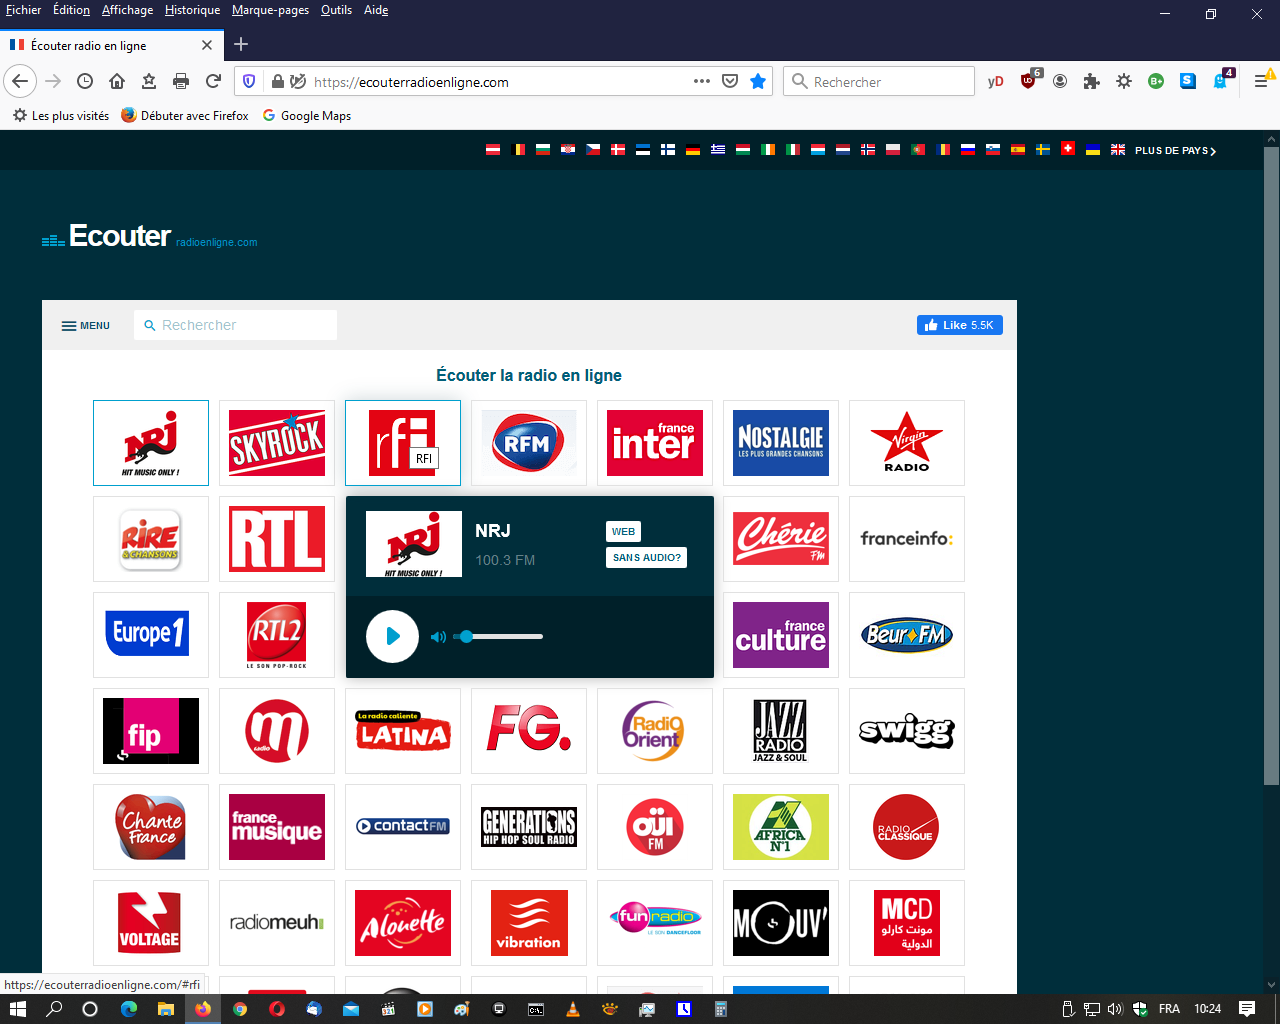The width and height of the screenshot is (1280, 1024).
Task: Toggle the bookmark star for this page
Action: pos(758,81)
